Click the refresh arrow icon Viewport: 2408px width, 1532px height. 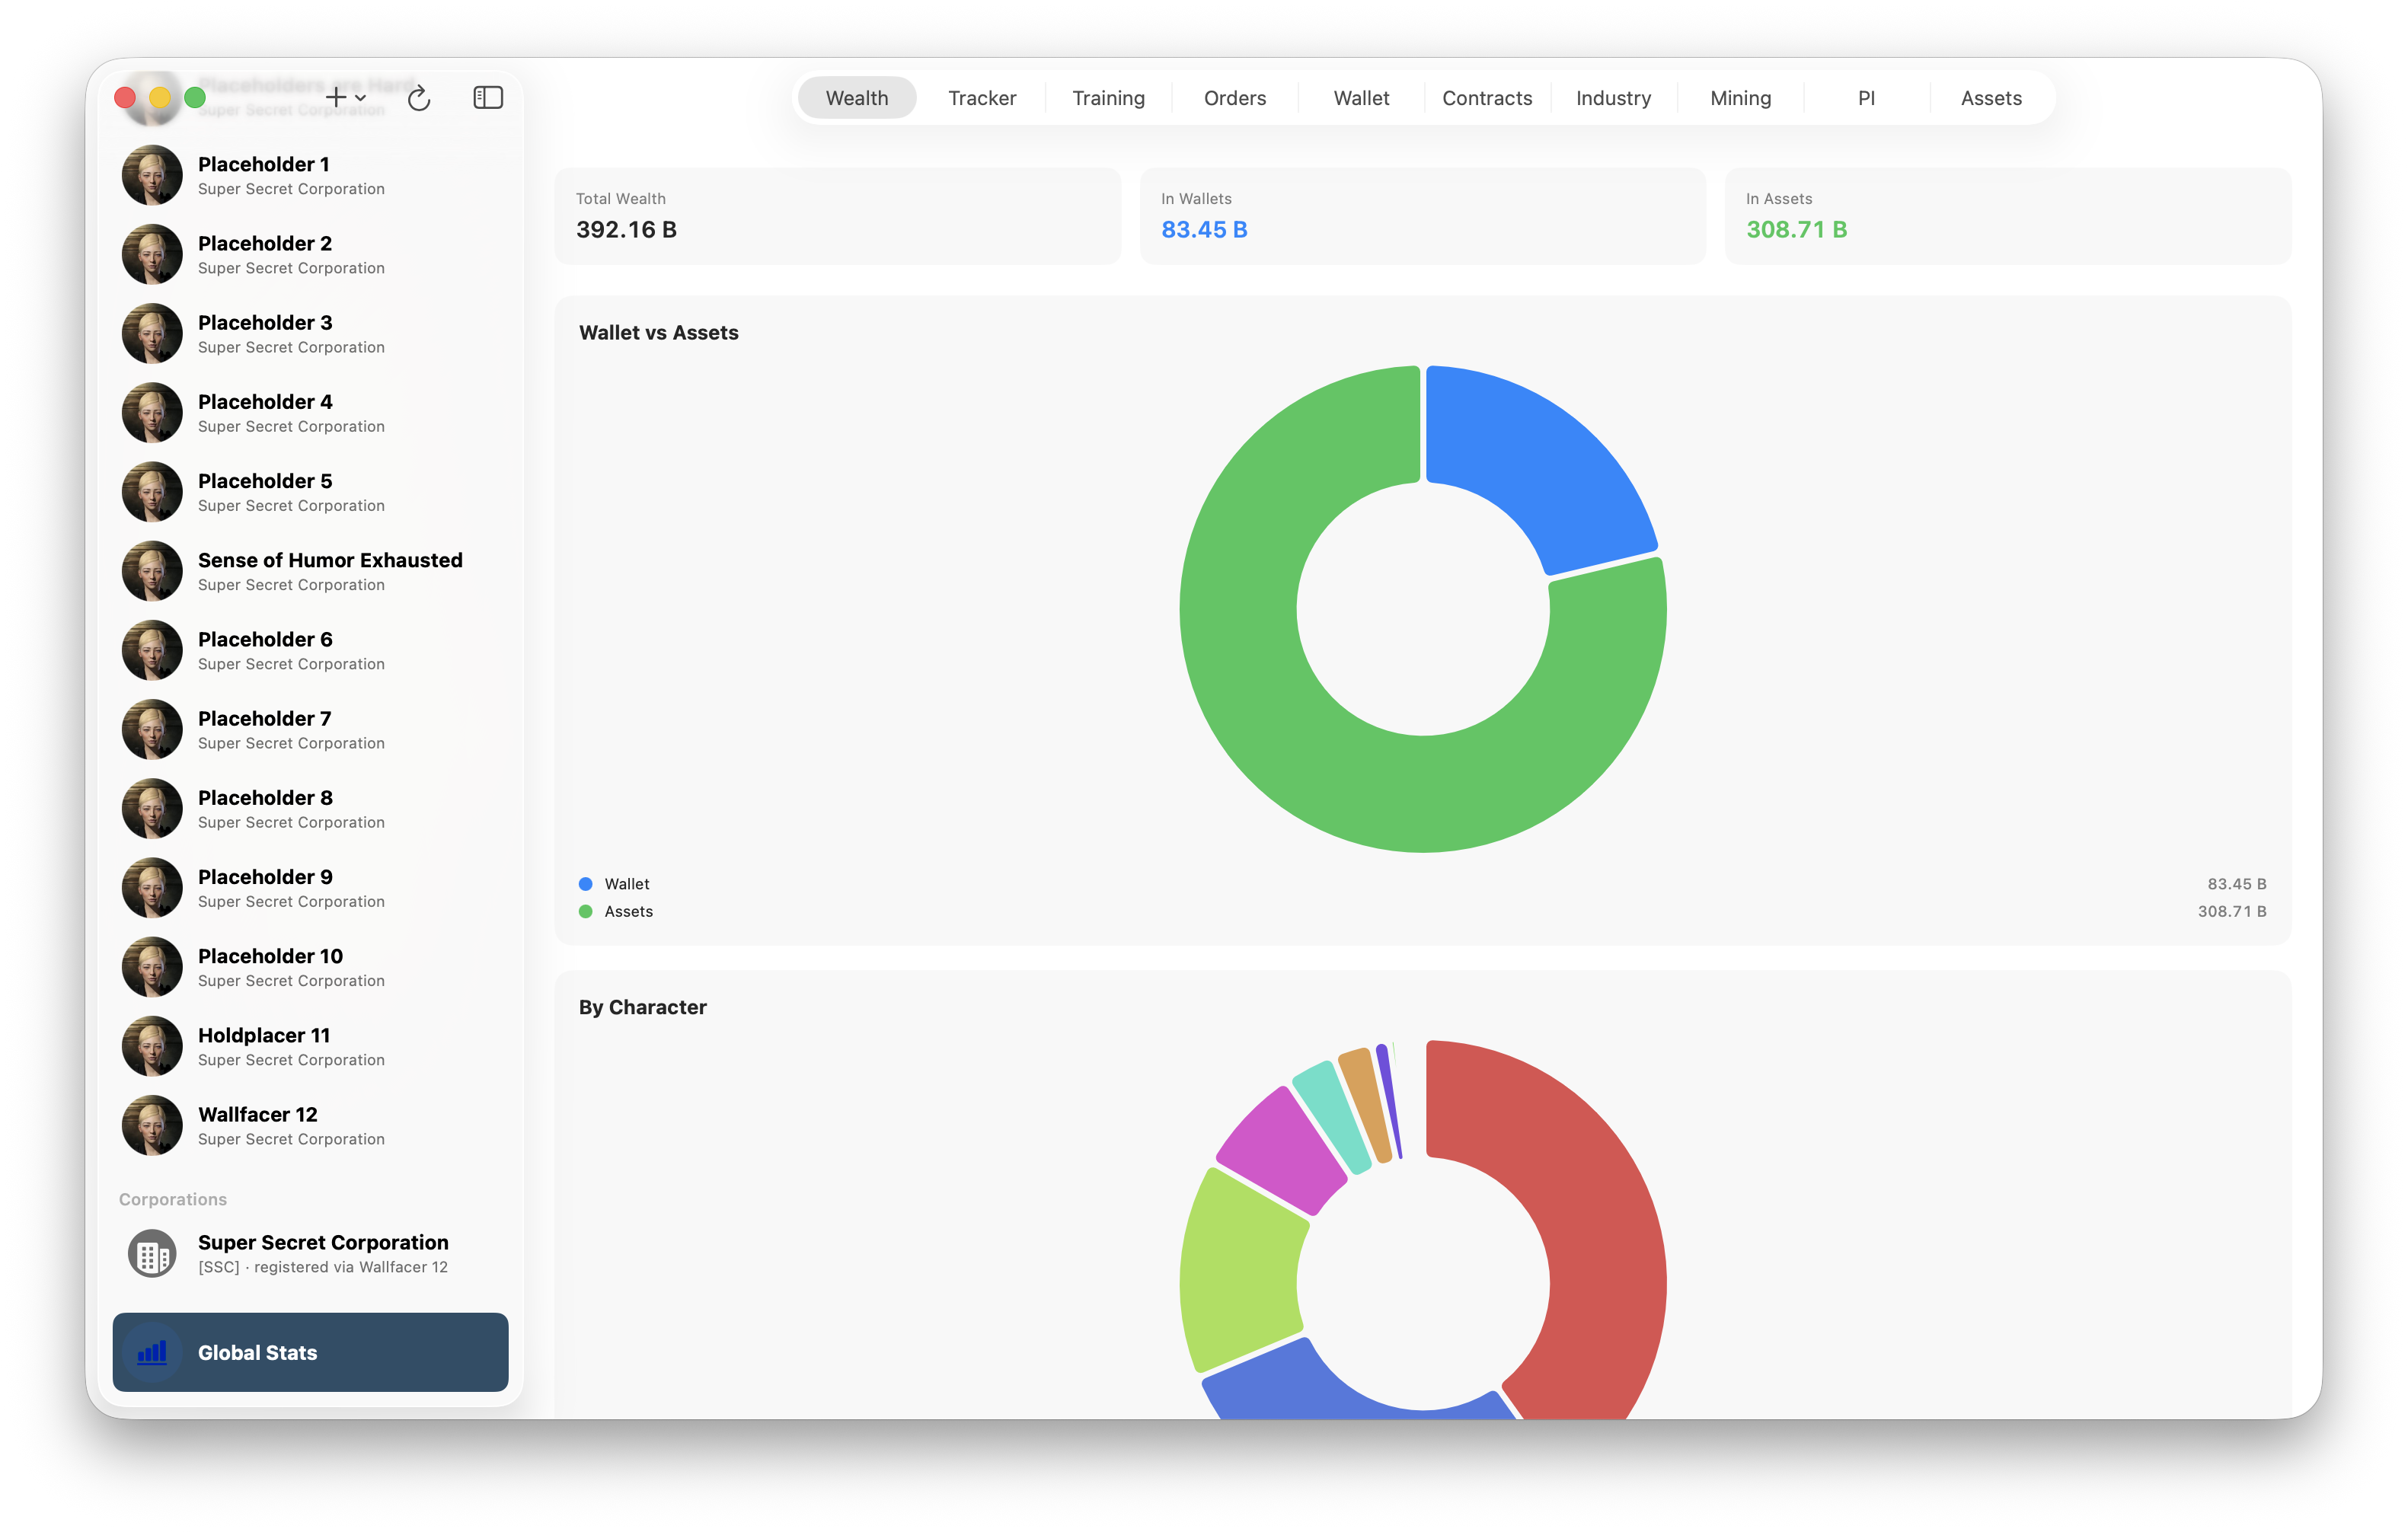click(x=419, y=98)
